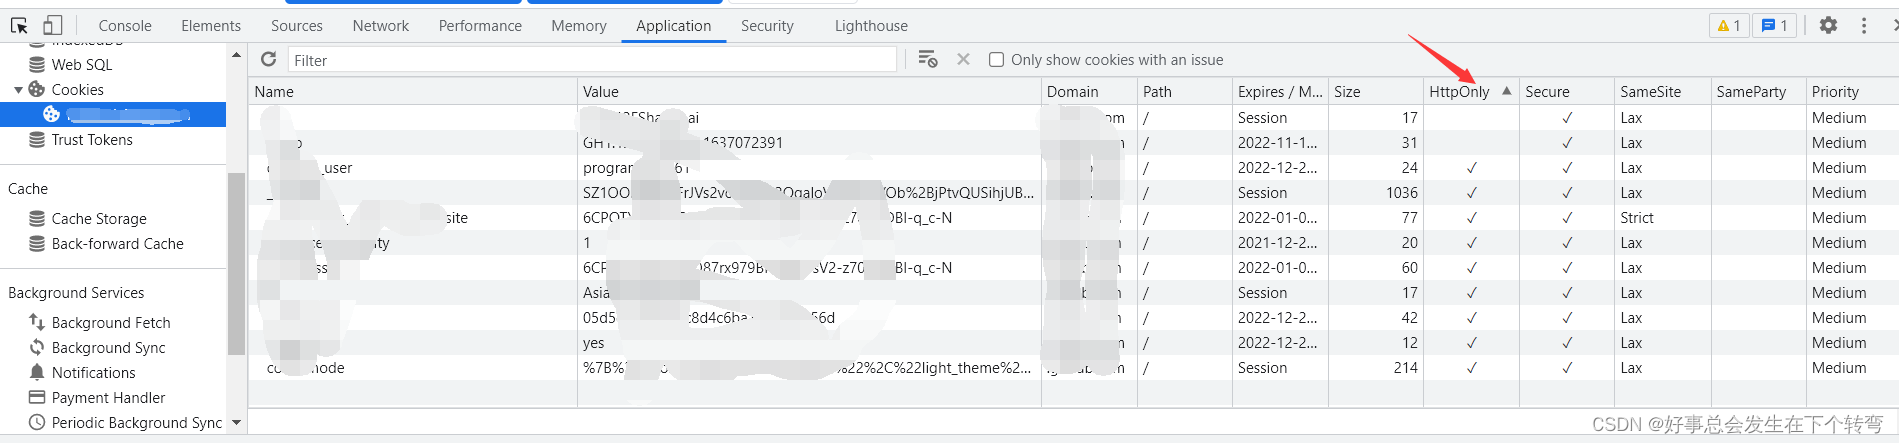The image size is (1899, 443).
Task: Sort by the Expires column header
Action: pos(1280,91)
